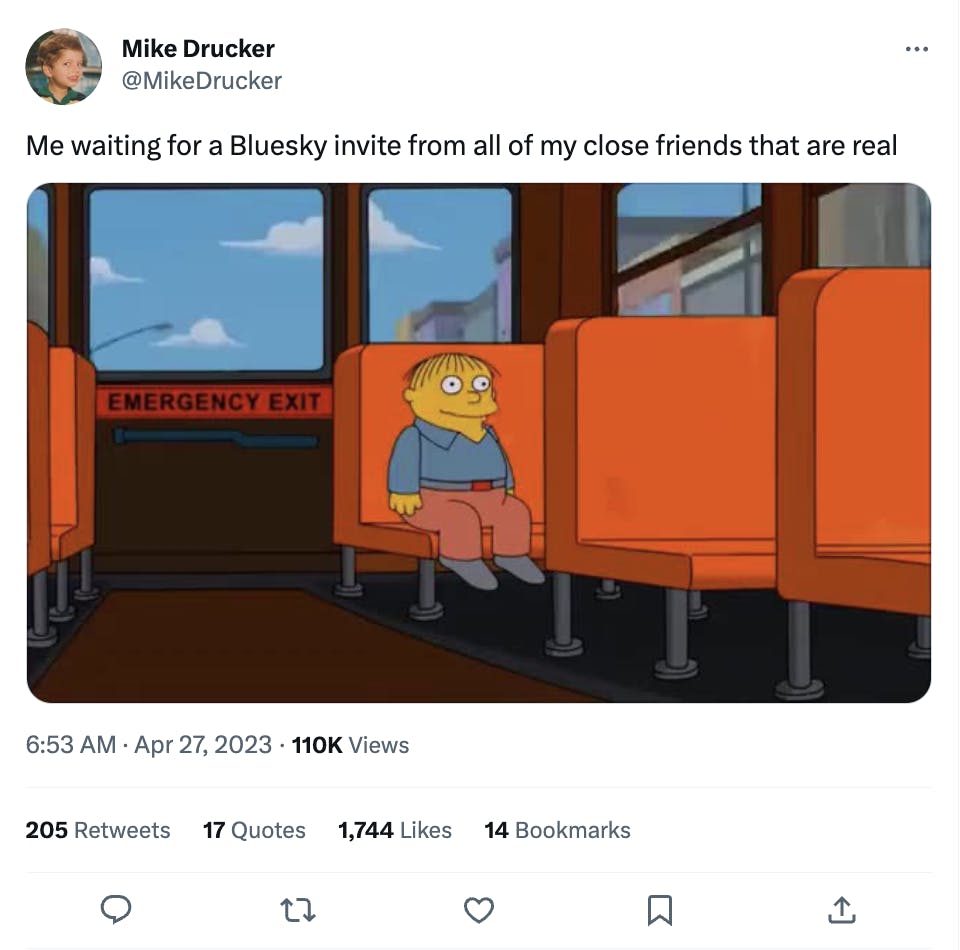
Task: View the list of 205 Retweets
Action: tap(98, 830)
